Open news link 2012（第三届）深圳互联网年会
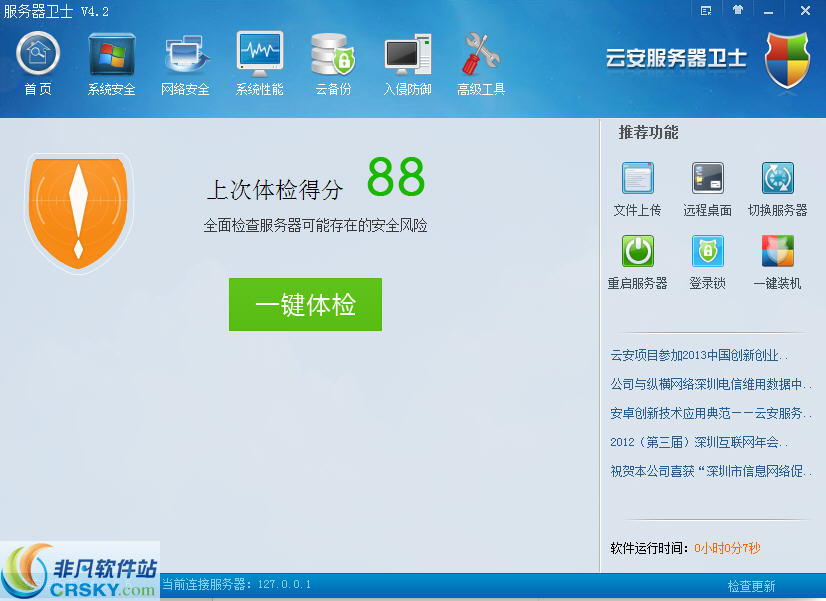Viewport: 826px width, 601px height. (x=699, y=442)
